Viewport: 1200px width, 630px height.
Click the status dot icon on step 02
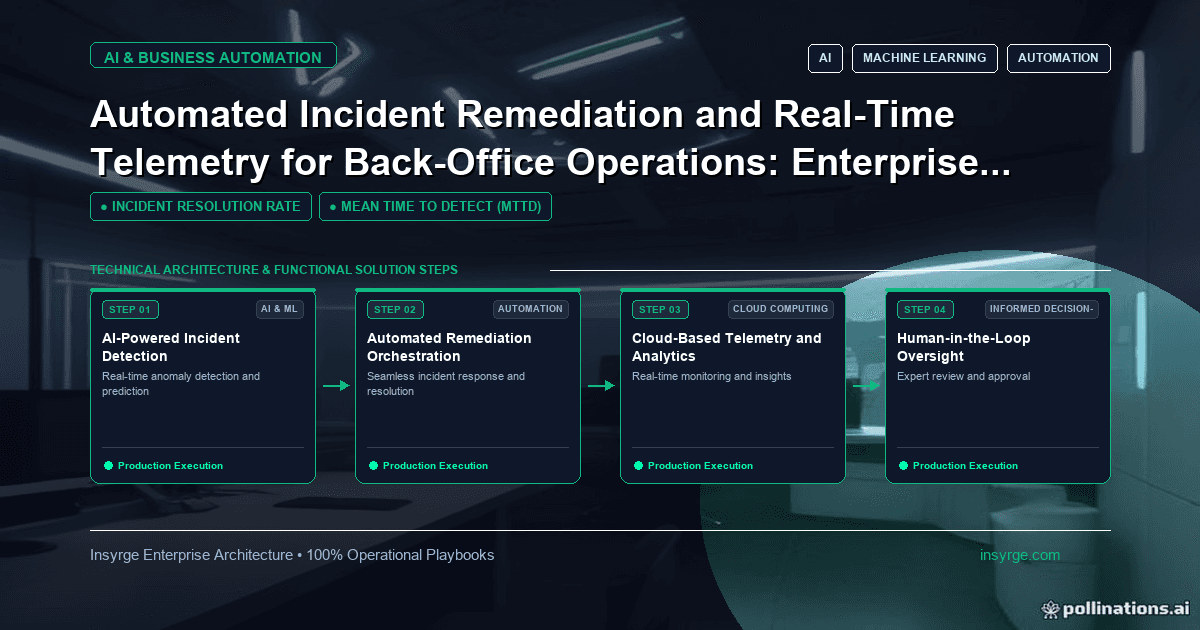(373, 465)
